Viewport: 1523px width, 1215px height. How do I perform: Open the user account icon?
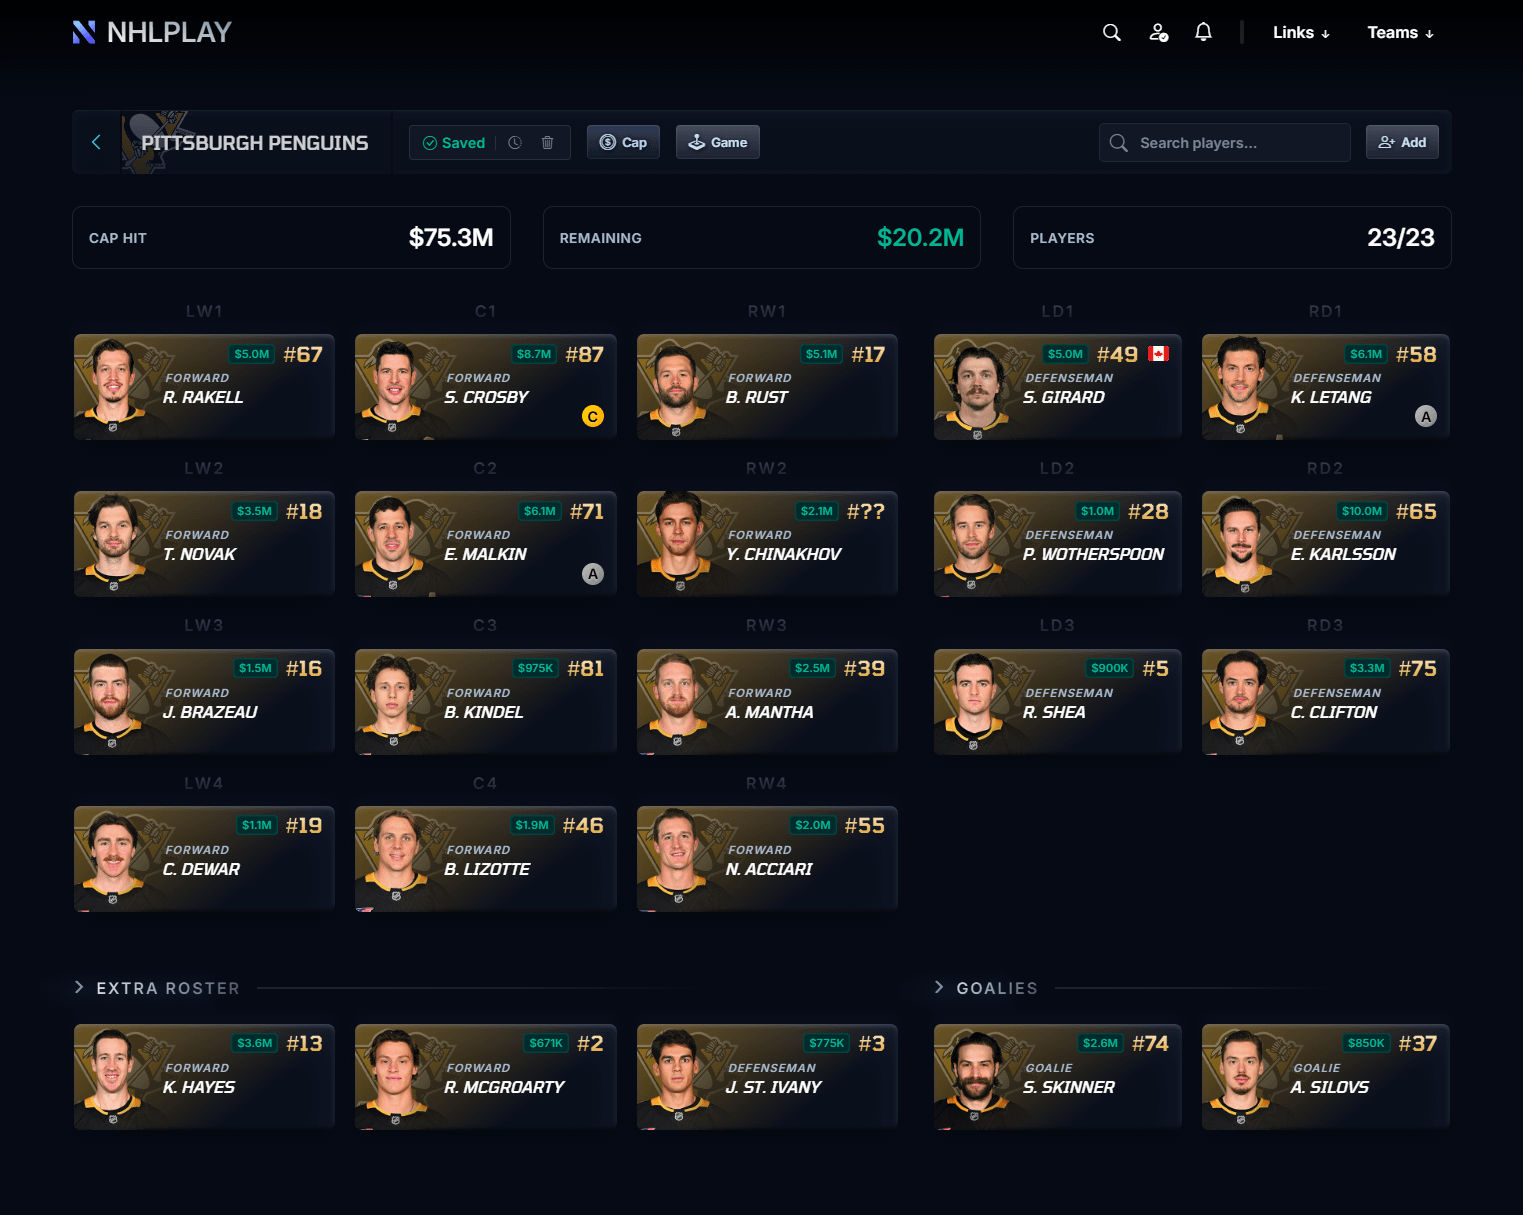tap(1158, 33)
